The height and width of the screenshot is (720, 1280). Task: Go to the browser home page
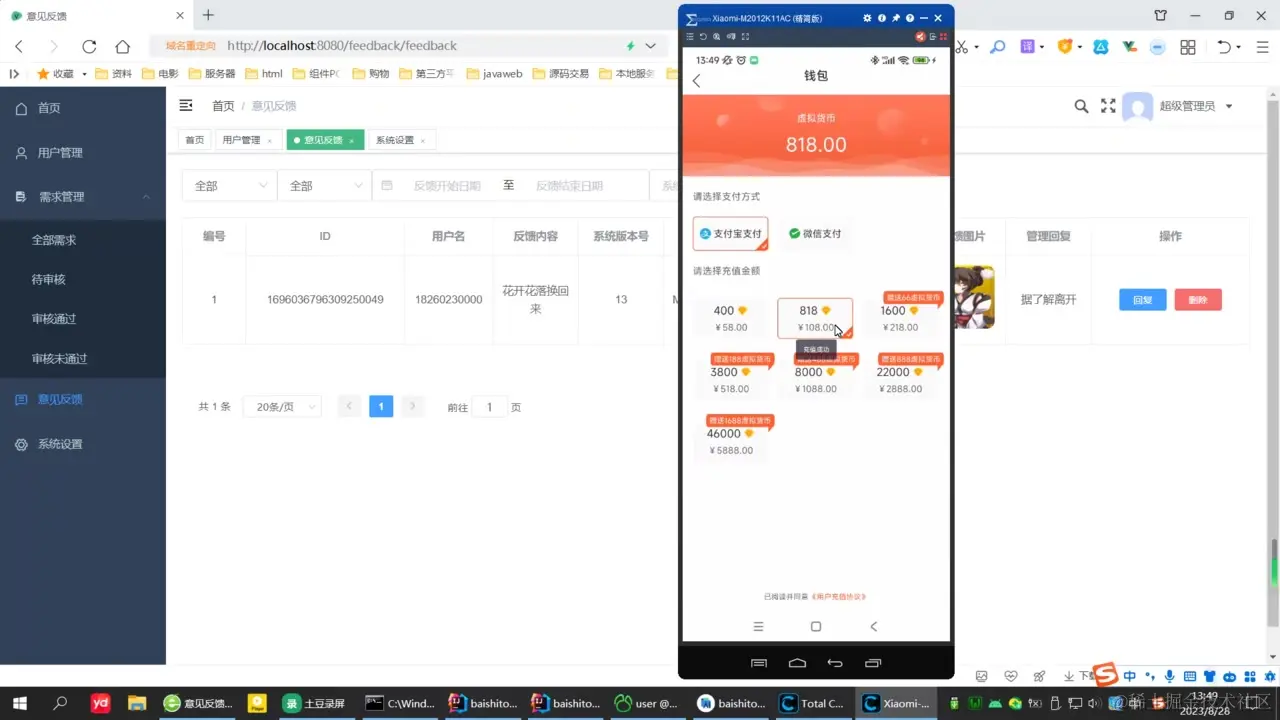coord(123,46)
